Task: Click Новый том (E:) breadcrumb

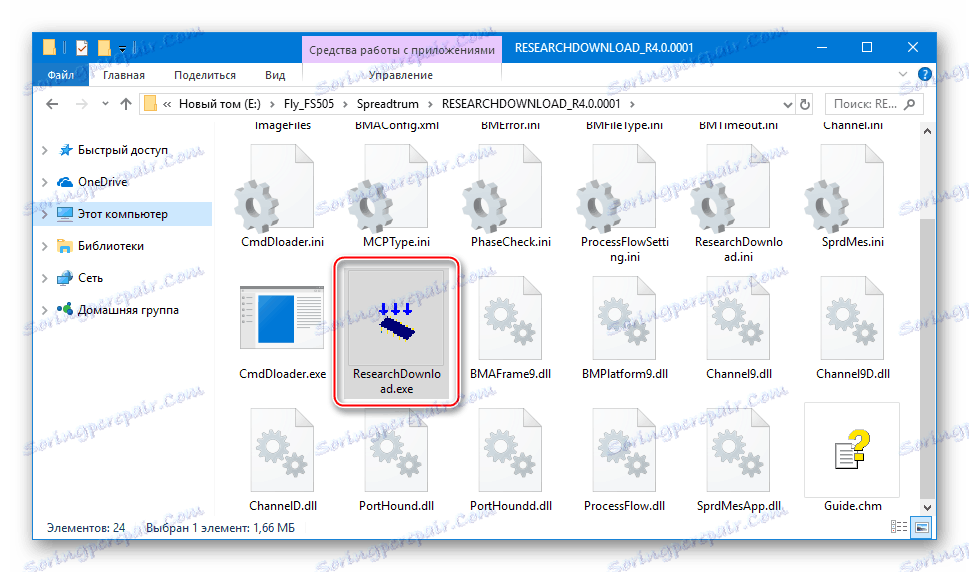Action: pyautogui.click(x=219, y=104)
